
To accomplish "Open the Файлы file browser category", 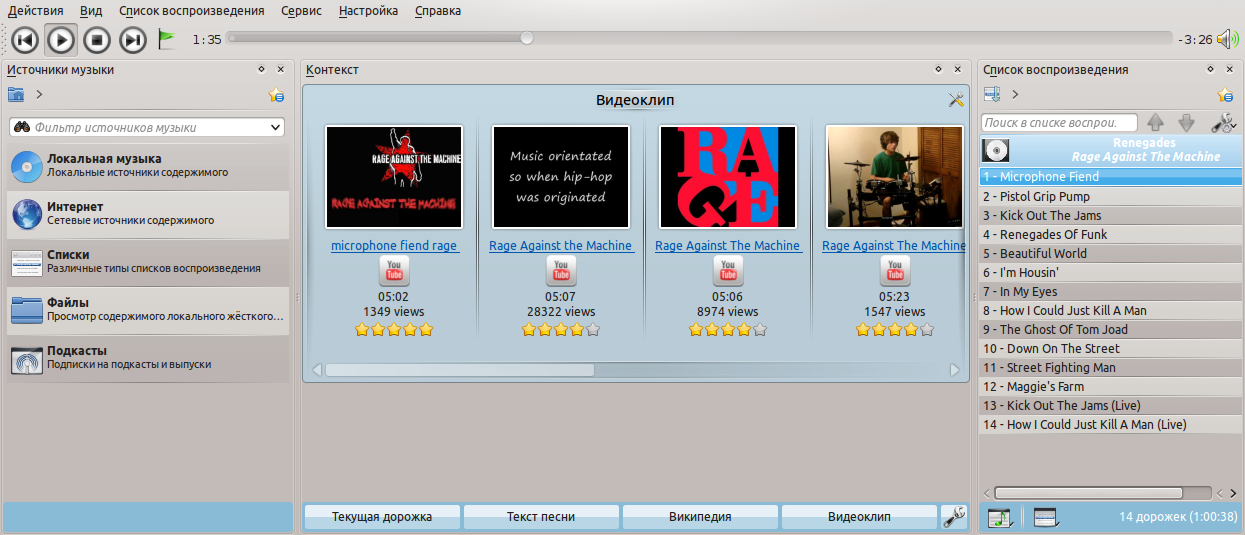I will [x=146, y=309].
